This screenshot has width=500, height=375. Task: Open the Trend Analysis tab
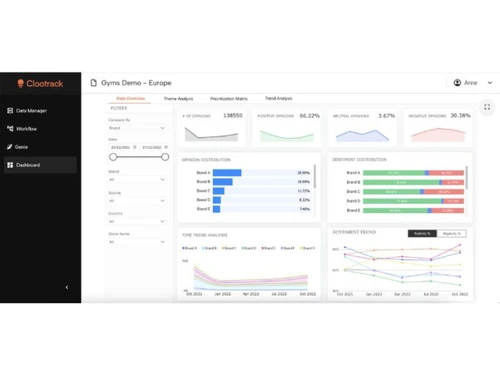(278, 98)
